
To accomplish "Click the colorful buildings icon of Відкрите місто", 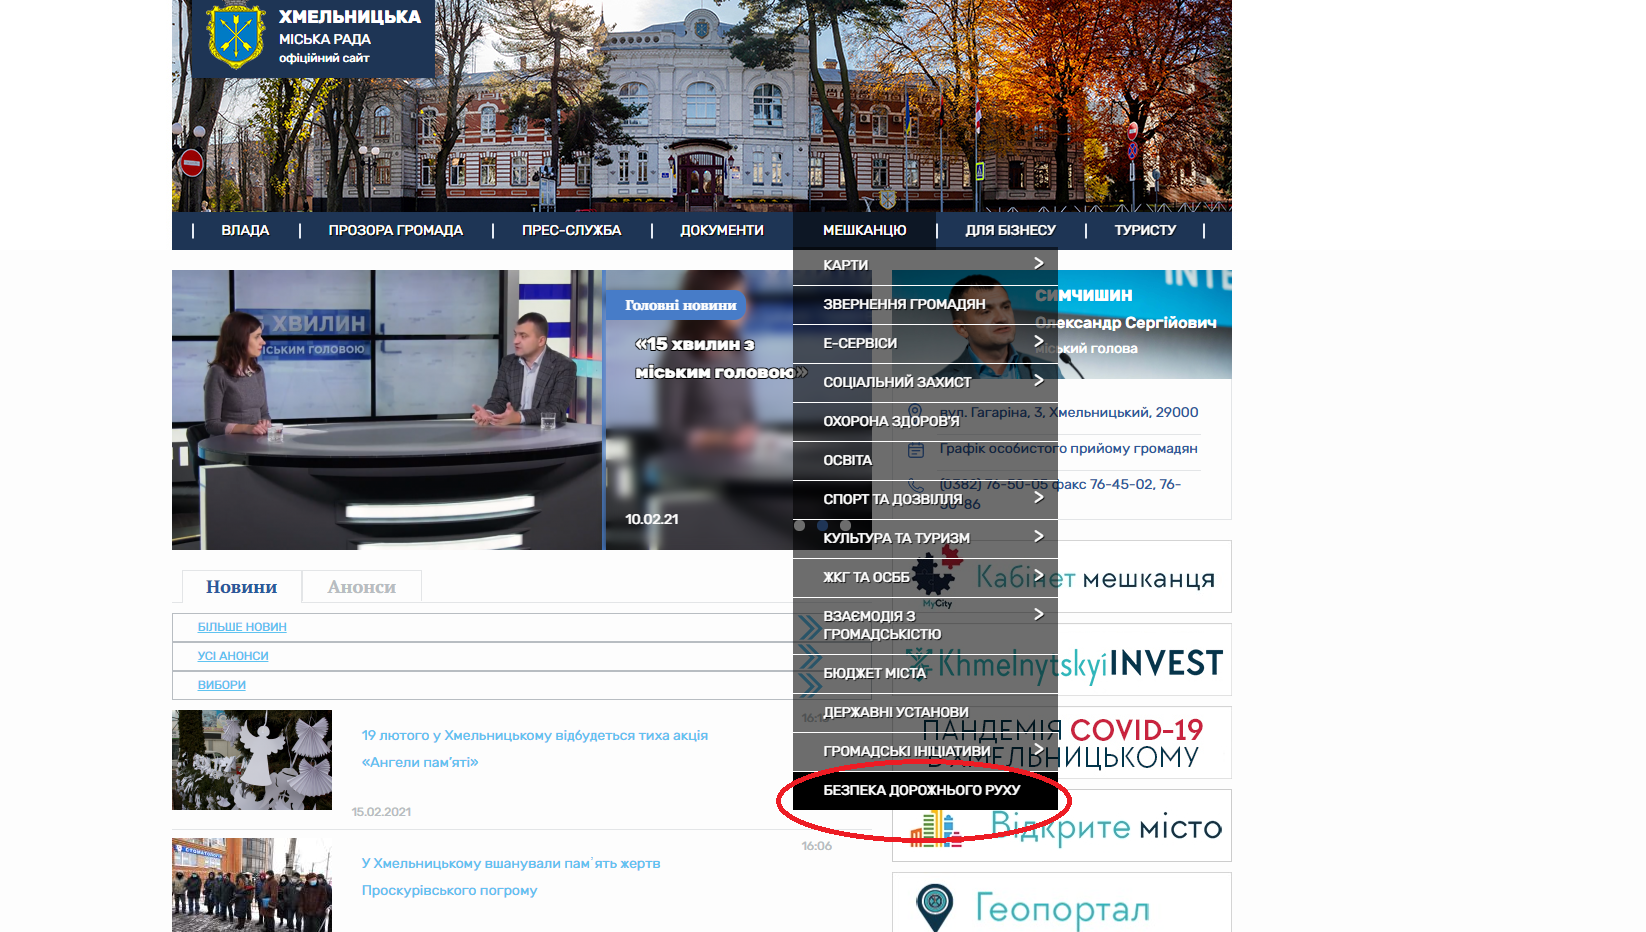I will coord(935,829).
